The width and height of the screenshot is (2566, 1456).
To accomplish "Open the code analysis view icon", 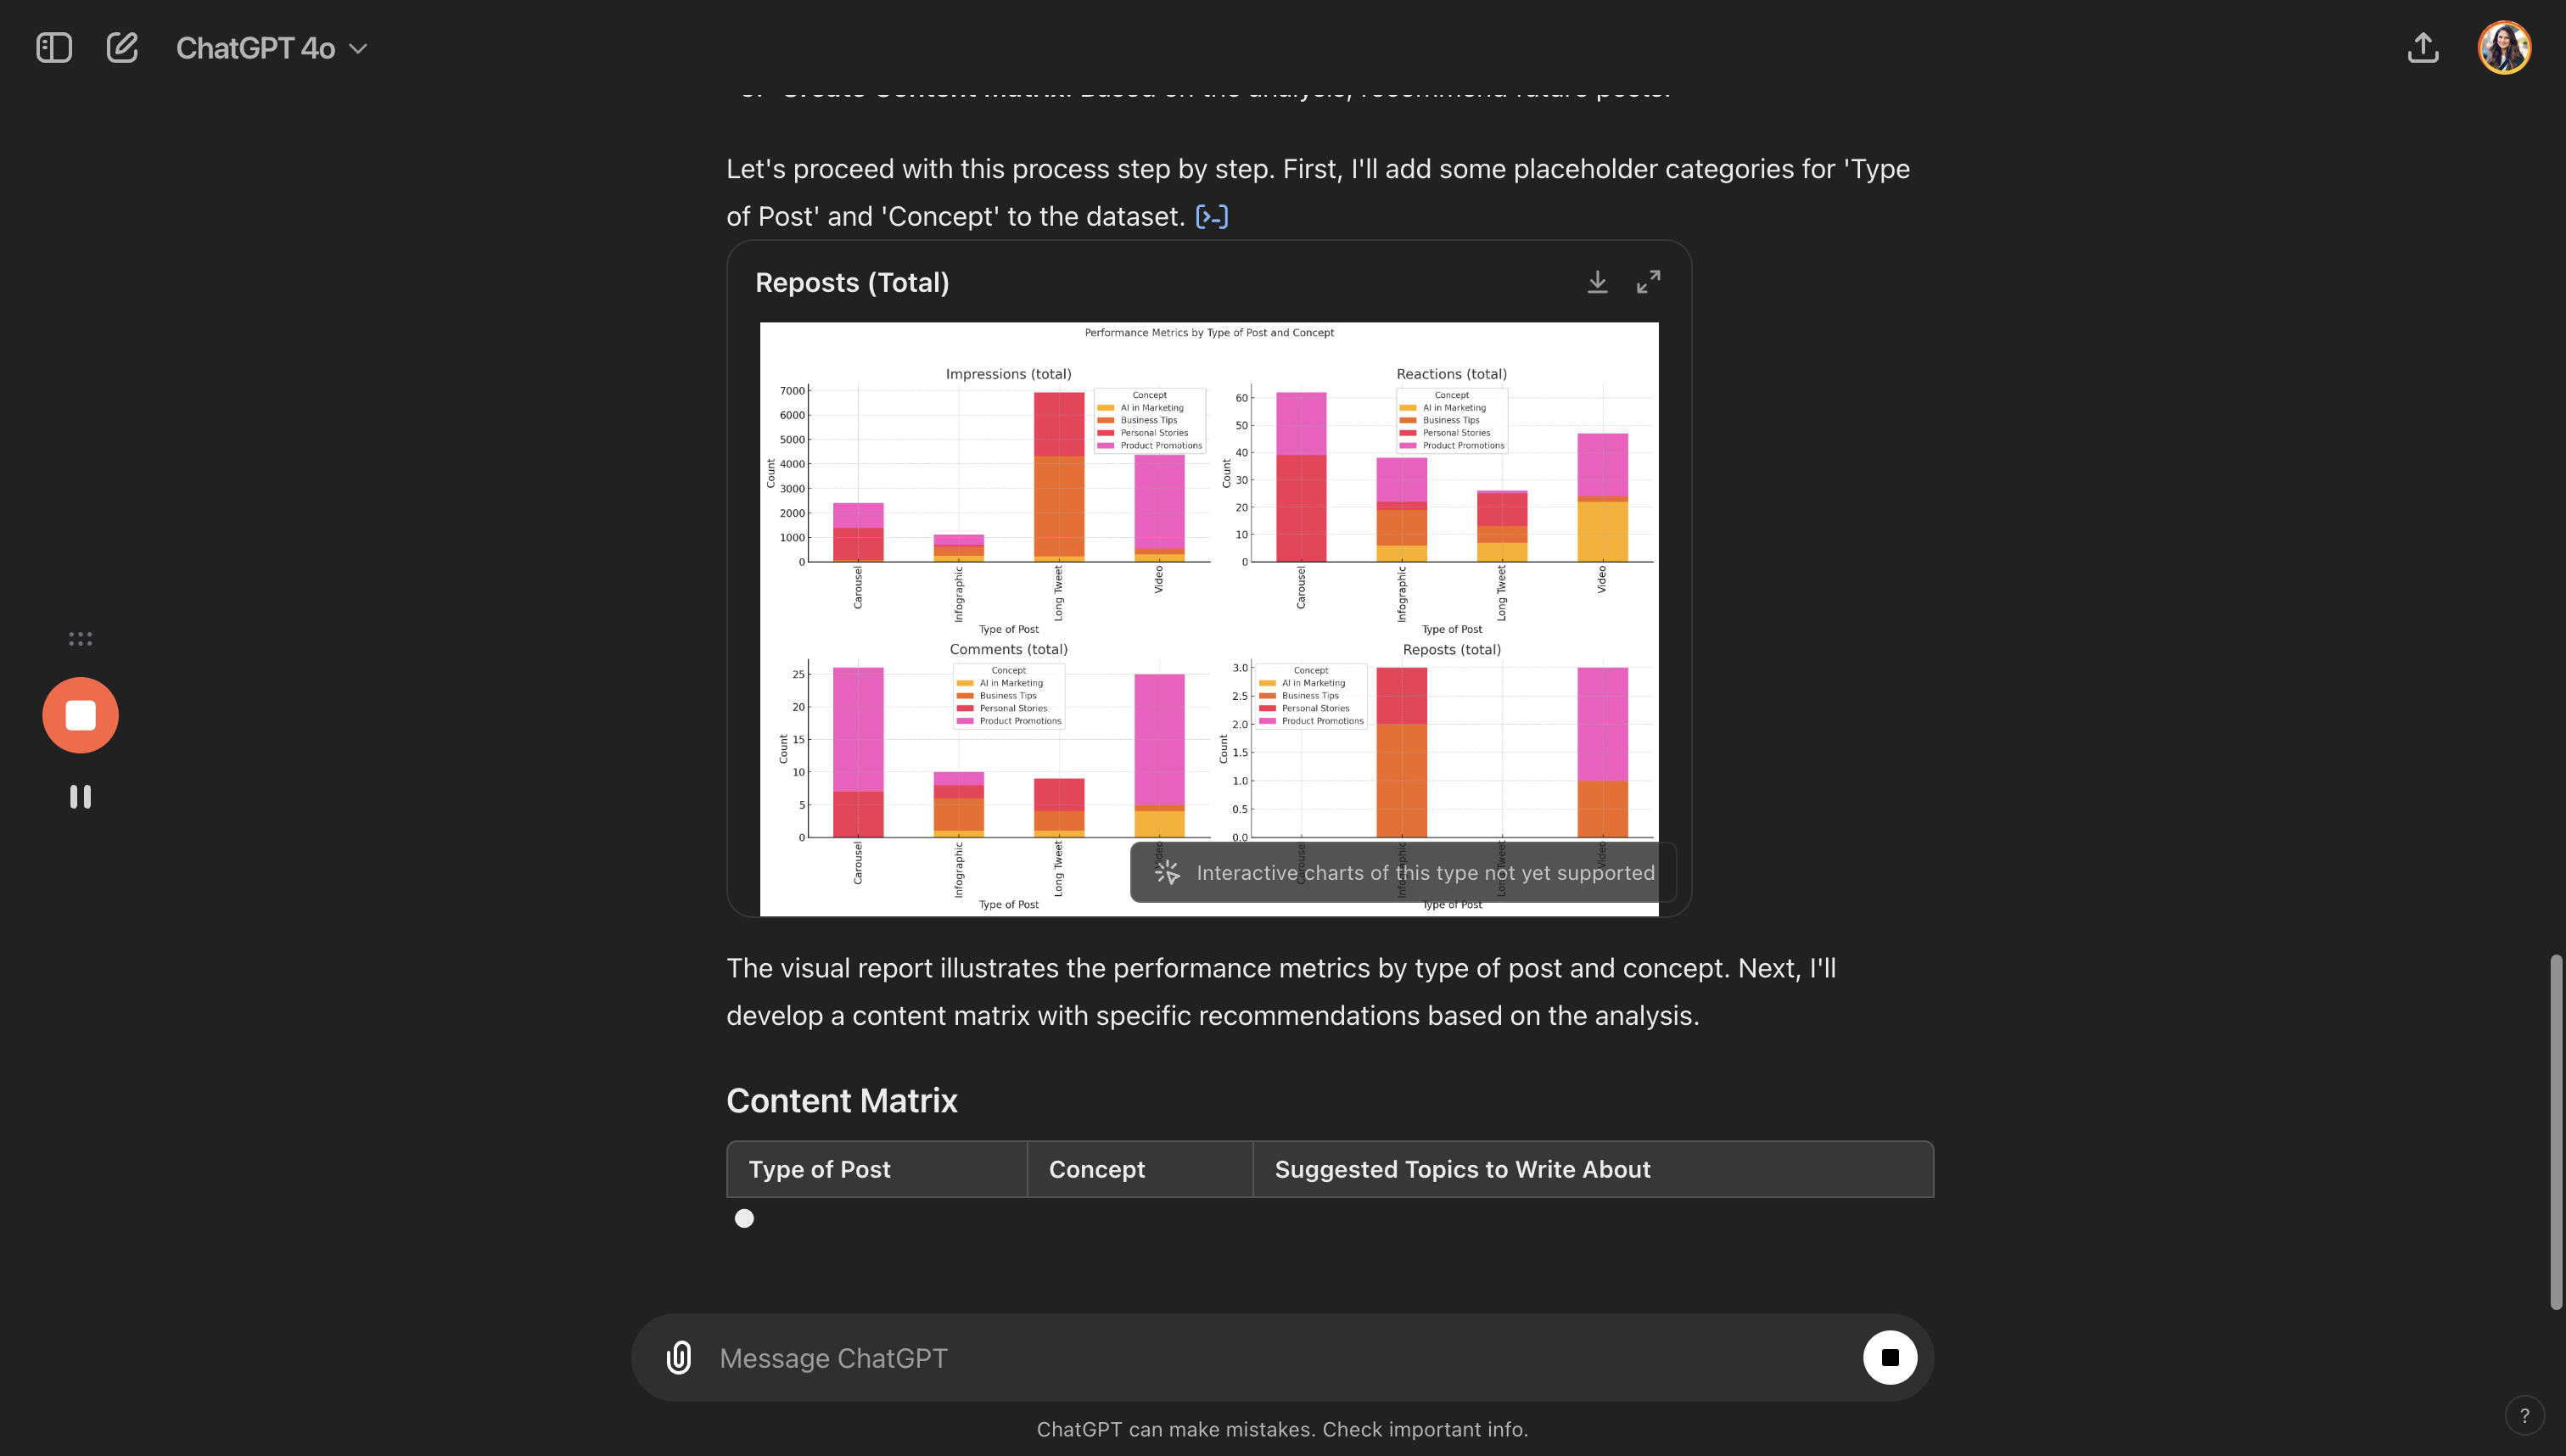I will coord(1212,217).
